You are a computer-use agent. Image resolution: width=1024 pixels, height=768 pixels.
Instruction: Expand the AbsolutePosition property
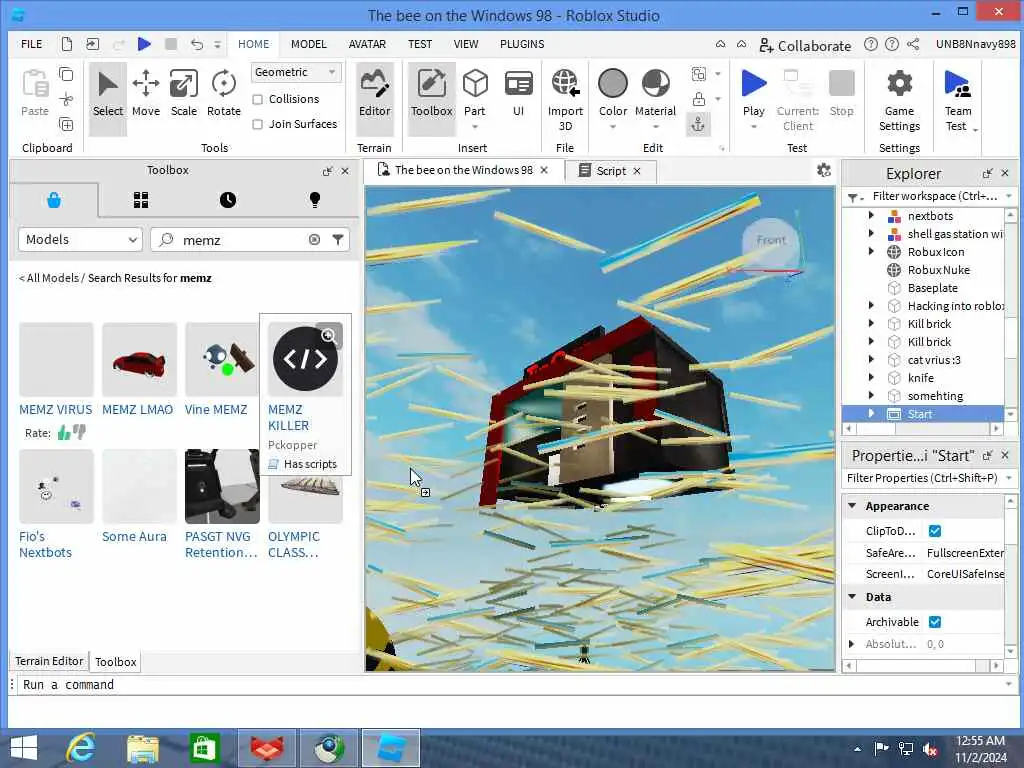852,644
